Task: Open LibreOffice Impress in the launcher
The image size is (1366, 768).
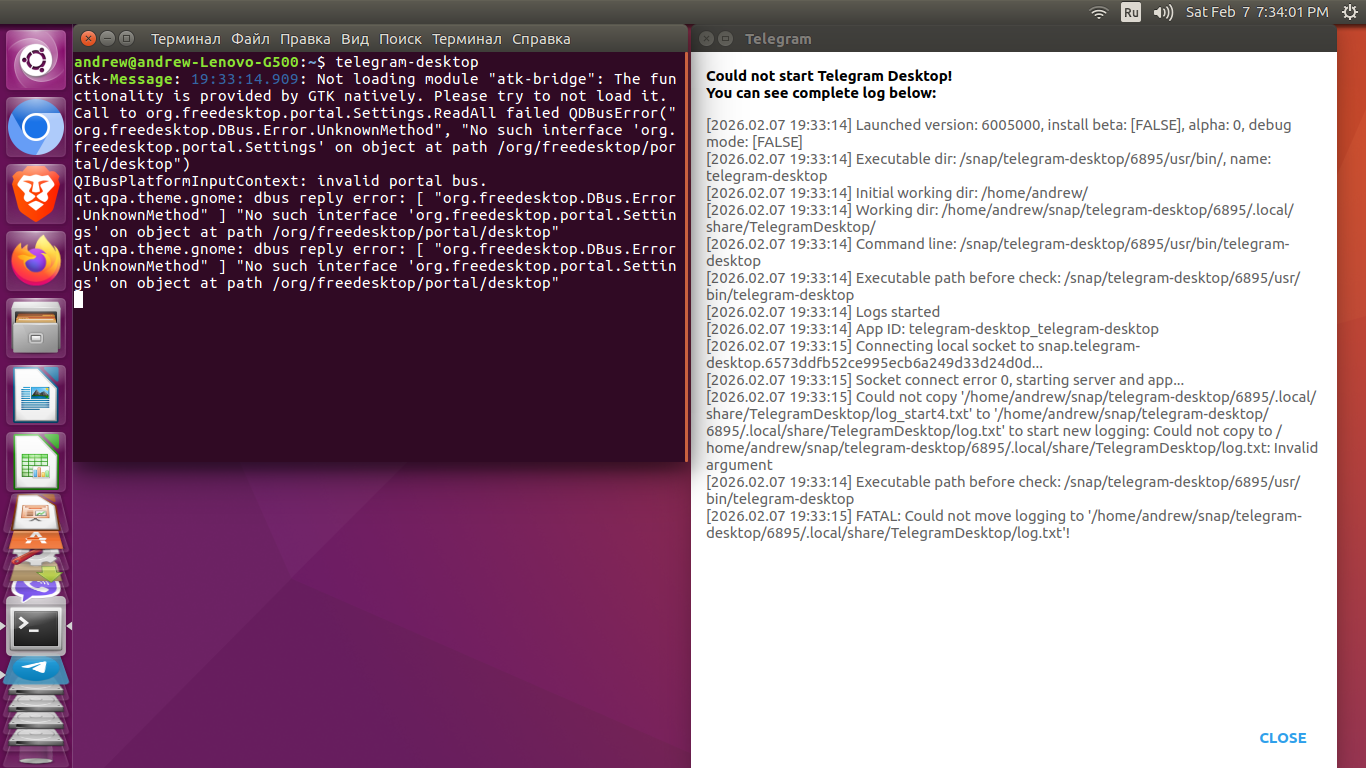Action: (x=36, y=511)
